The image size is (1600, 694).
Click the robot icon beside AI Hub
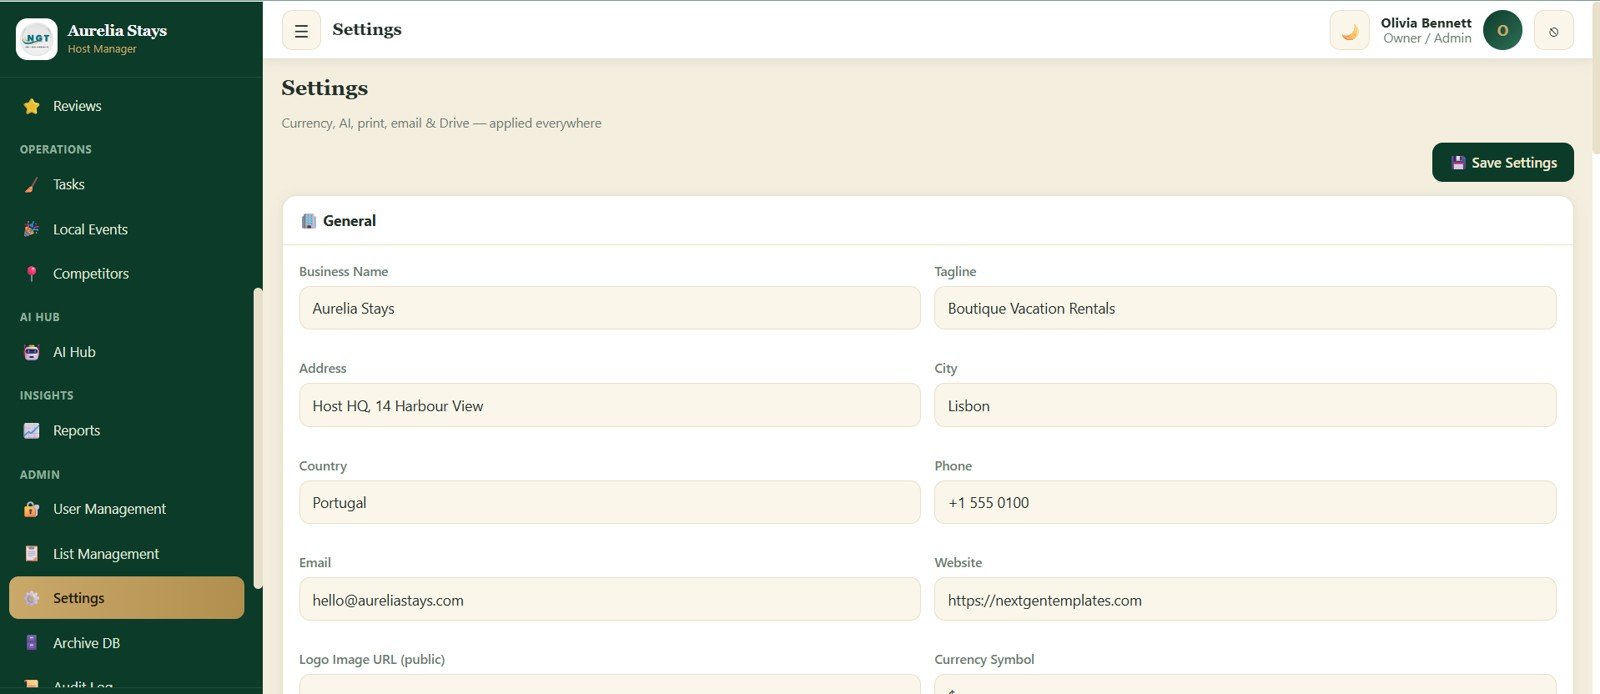click(32, 352)
